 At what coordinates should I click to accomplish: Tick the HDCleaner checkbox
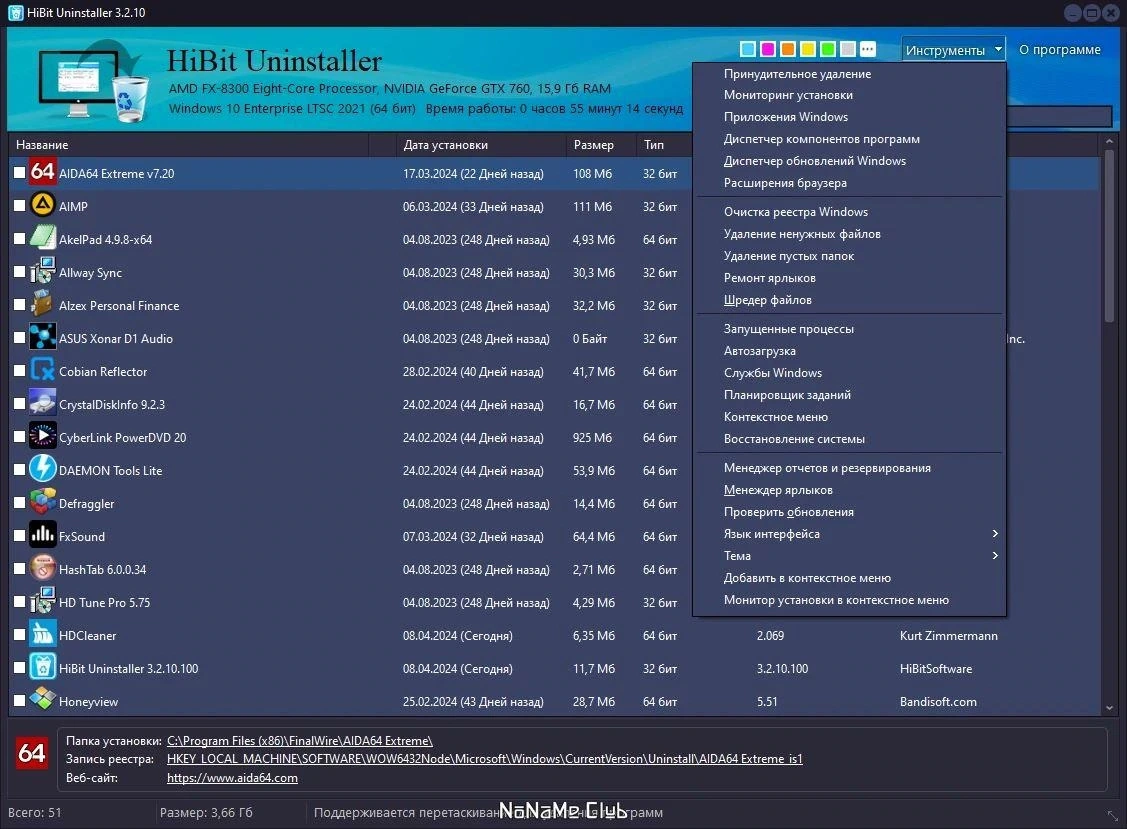click(19, 635)
